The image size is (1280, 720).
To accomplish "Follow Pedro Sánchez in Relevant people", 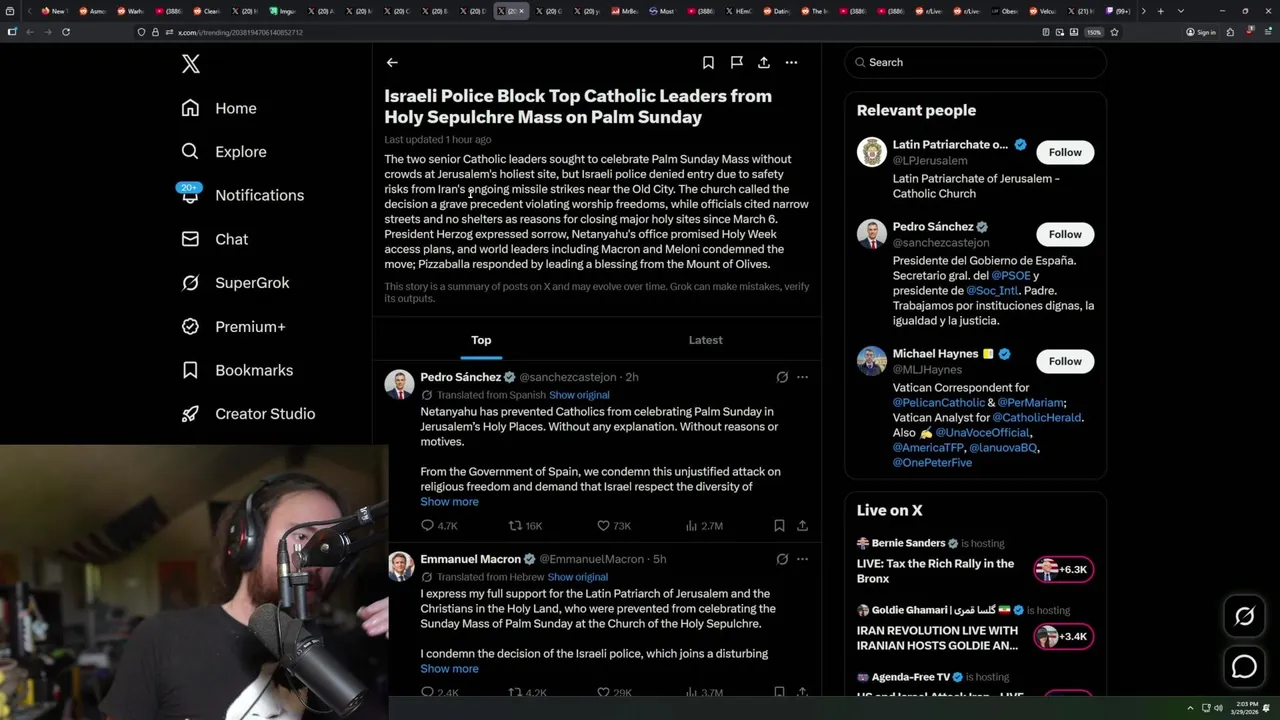I will tap(1065, 234).
